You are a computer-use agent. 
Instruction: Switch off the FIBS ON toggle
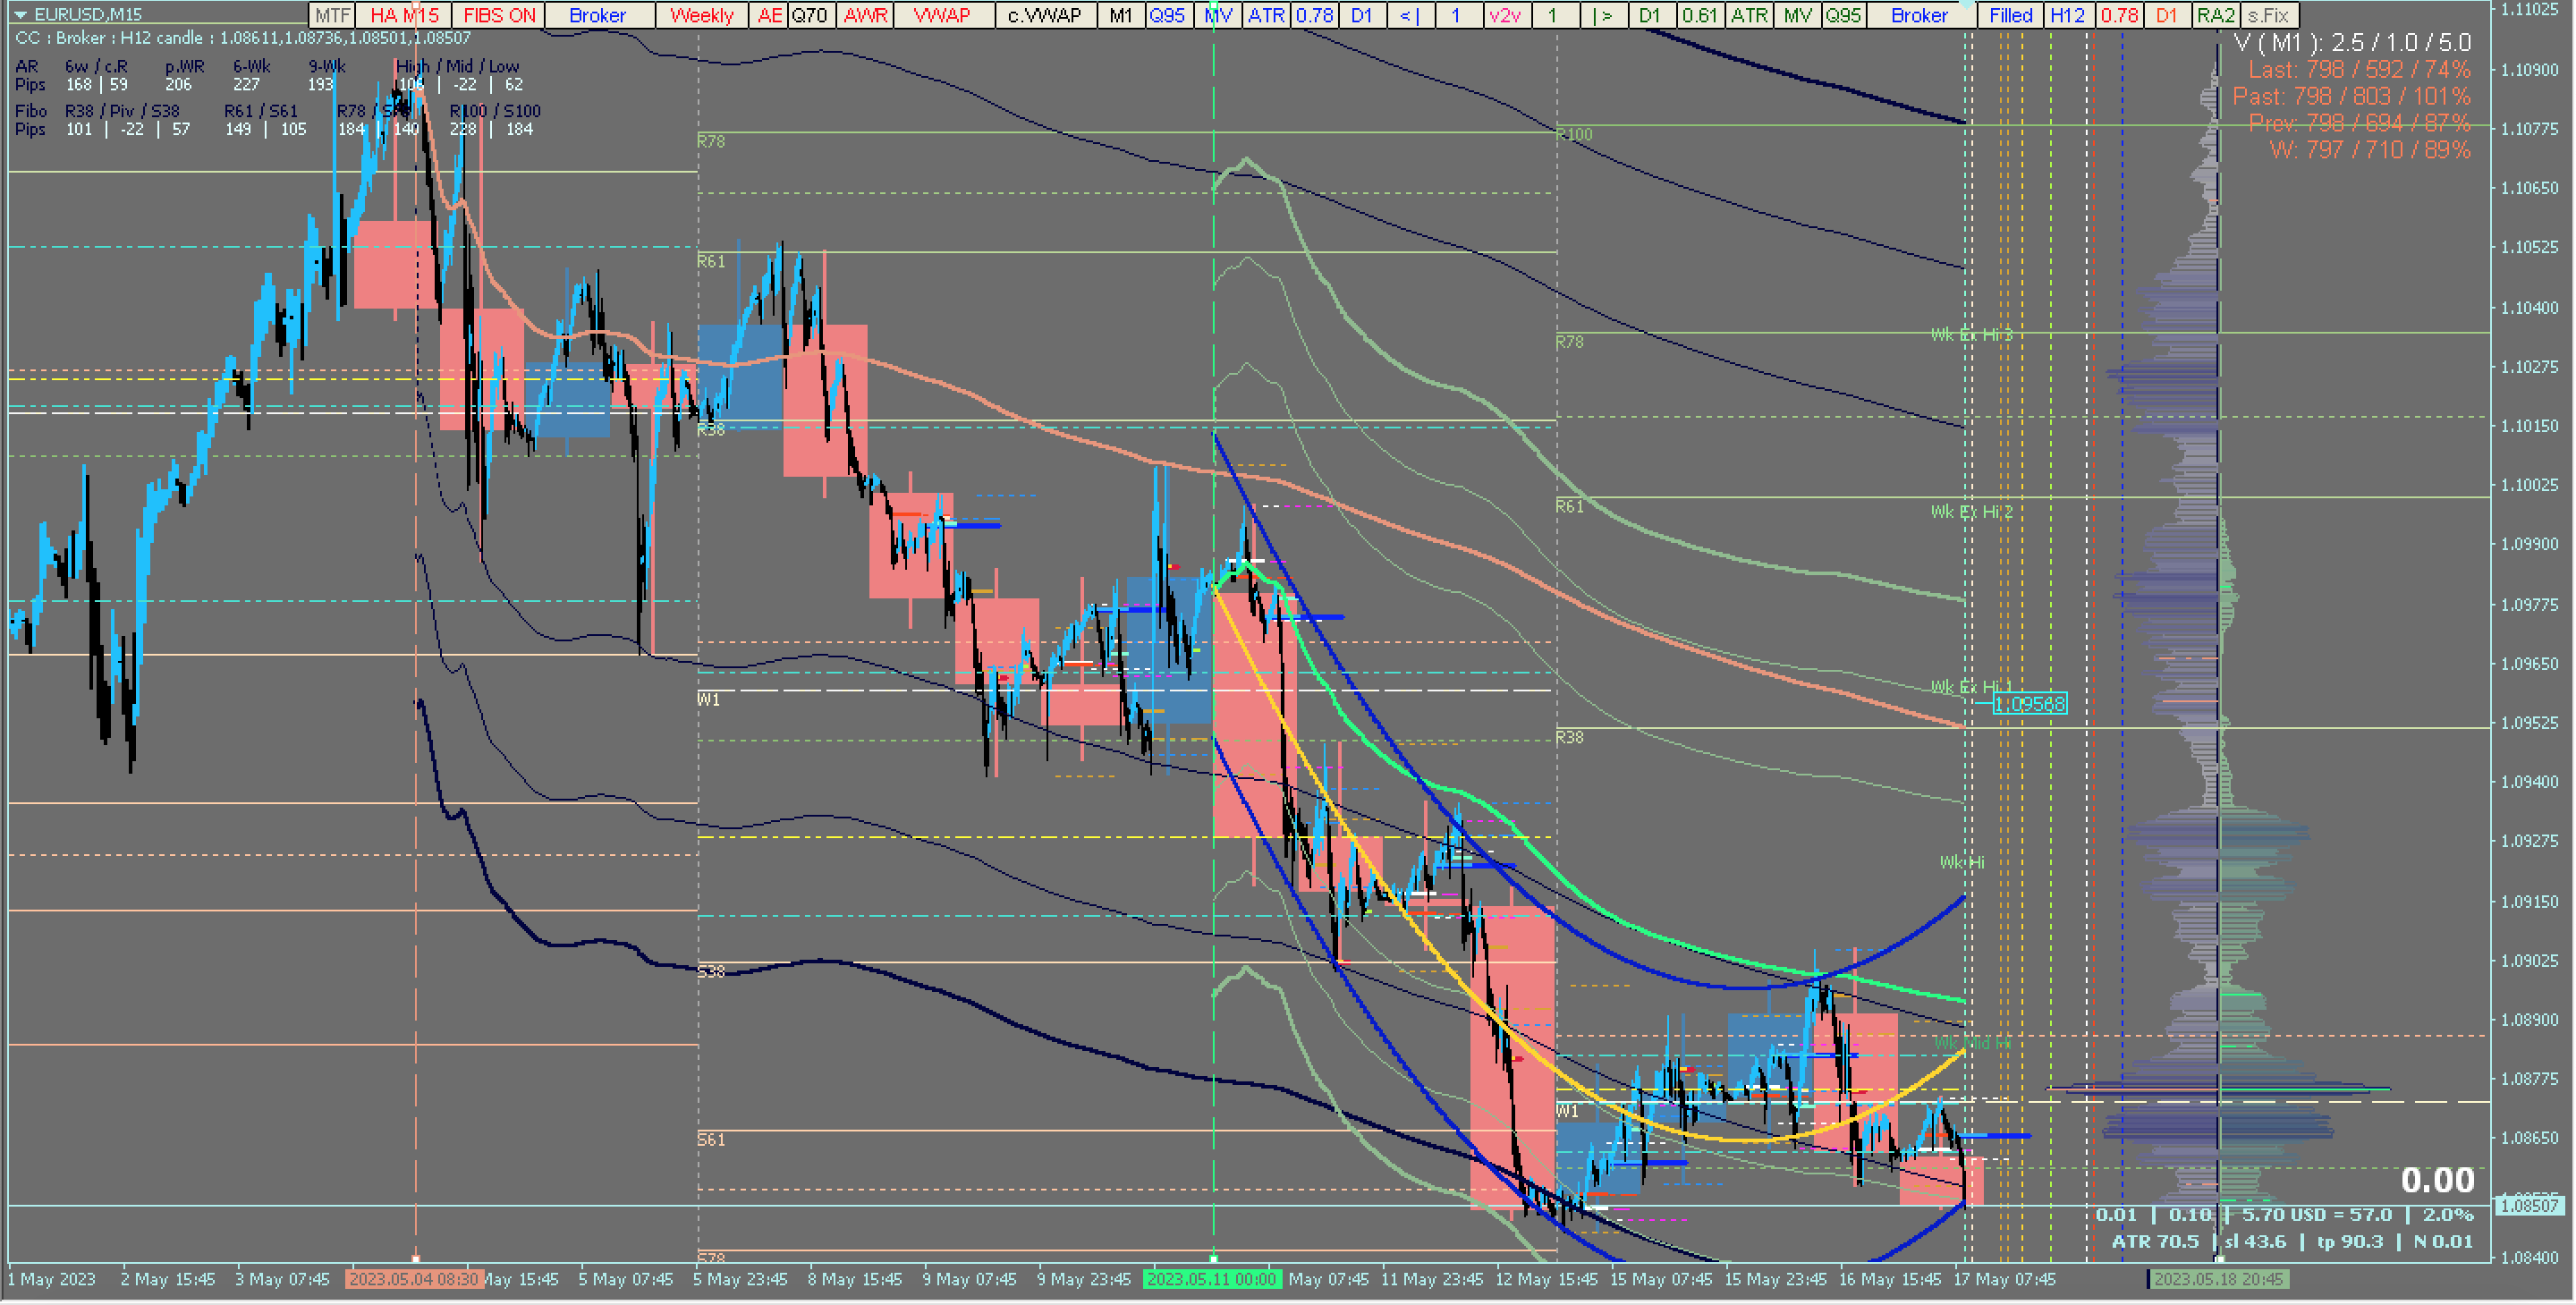click(x=499, y=15)
